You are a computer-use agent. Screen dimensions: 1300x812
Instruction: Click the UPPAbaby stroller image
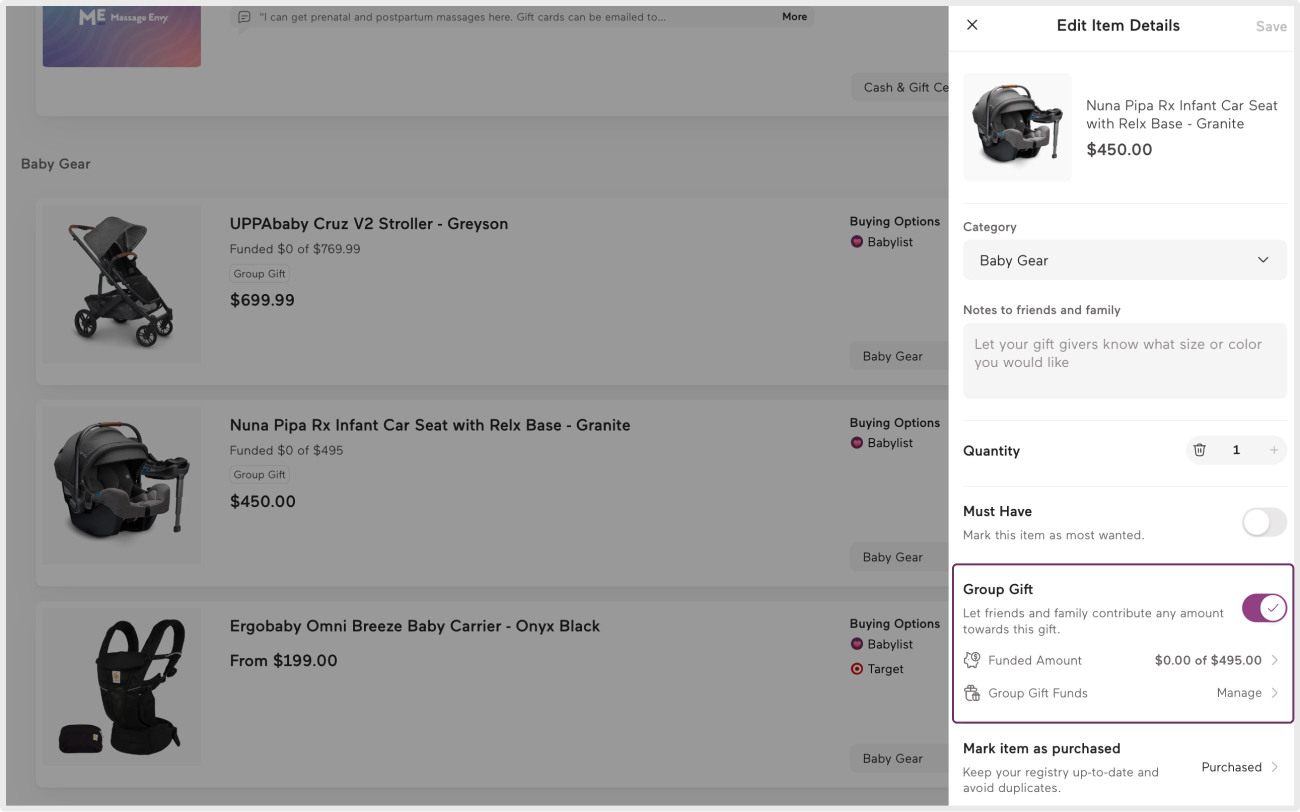[121, 284]
